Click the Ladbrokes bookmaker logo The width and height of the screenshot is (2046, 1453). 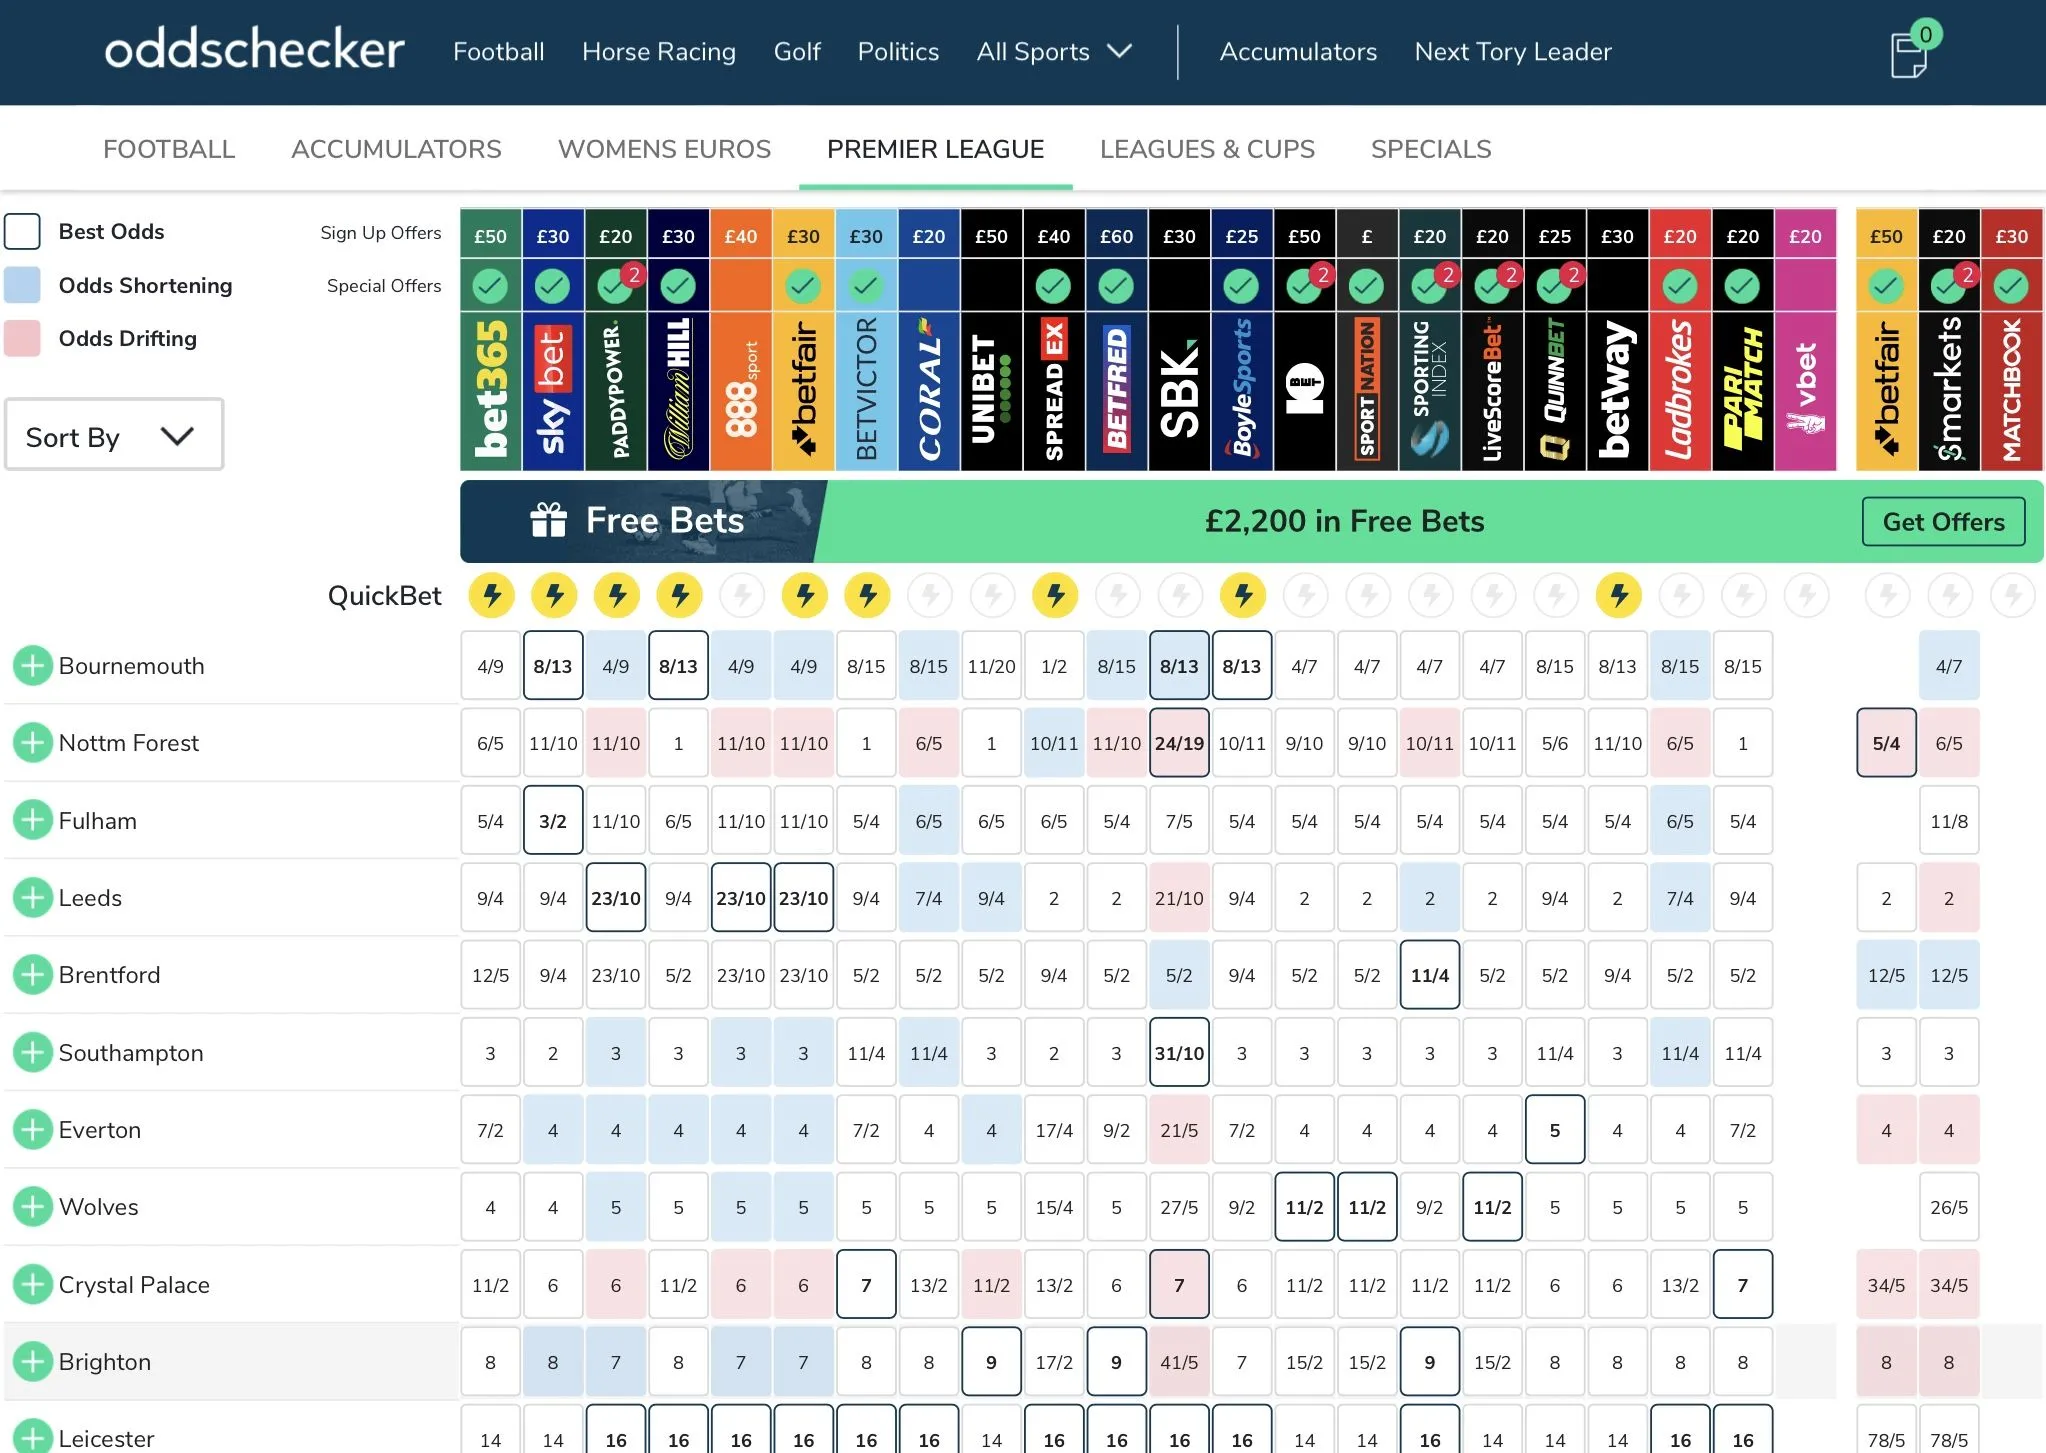pyautogui.click(x=1680, y=390)
